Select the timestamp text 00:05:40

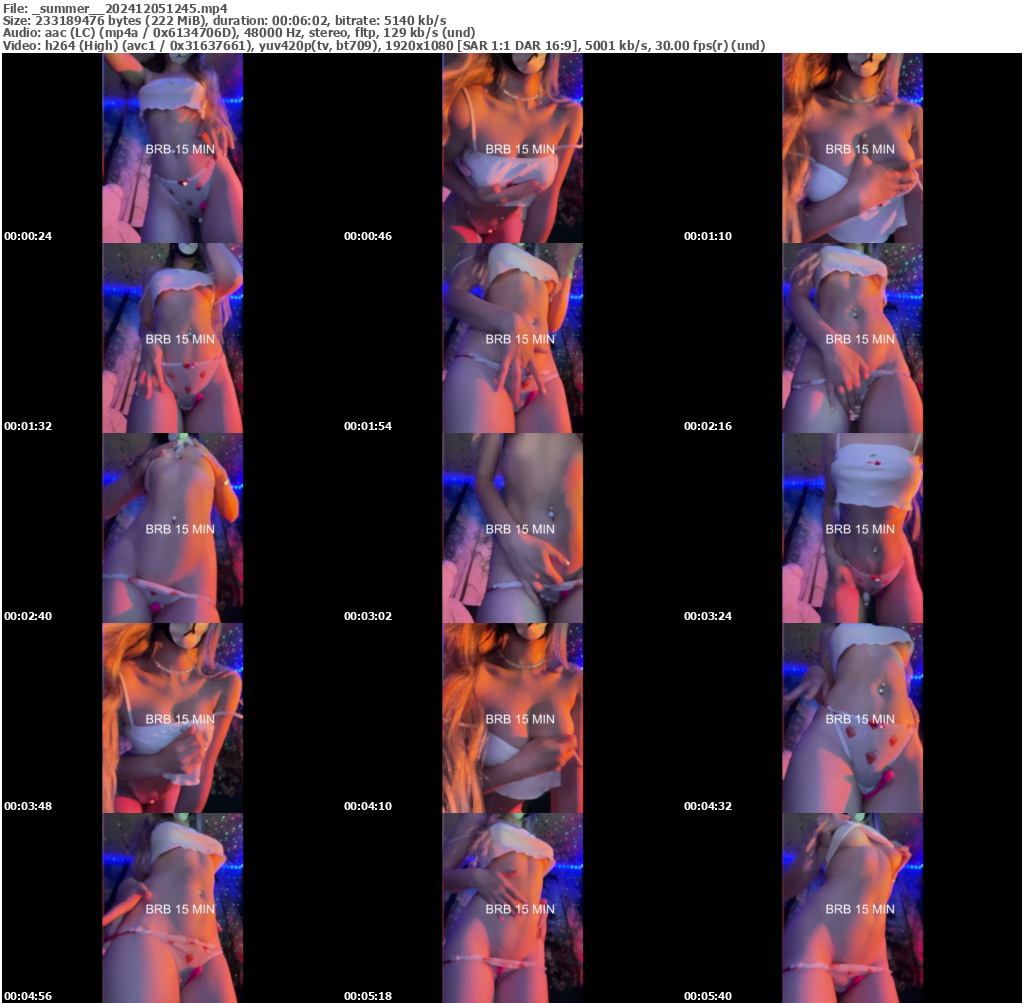coord(707,995)
